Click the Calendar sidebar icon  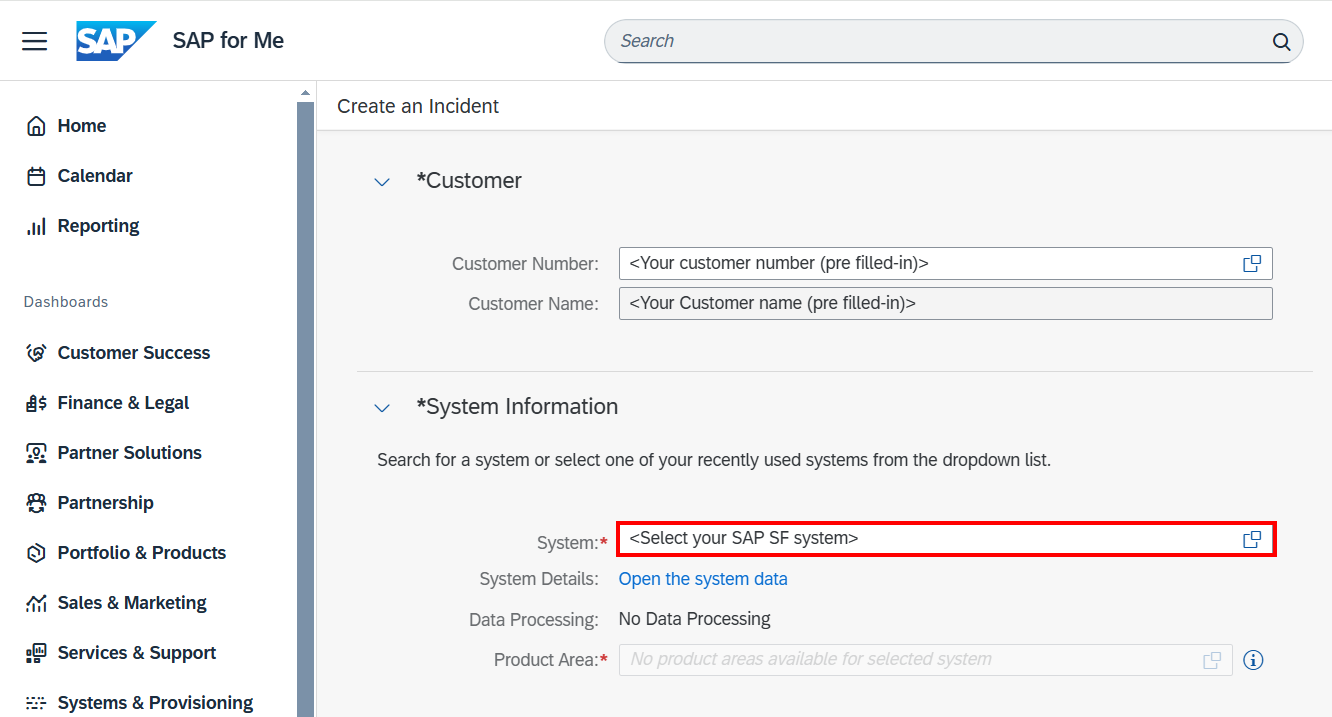[x=36, y=176]
